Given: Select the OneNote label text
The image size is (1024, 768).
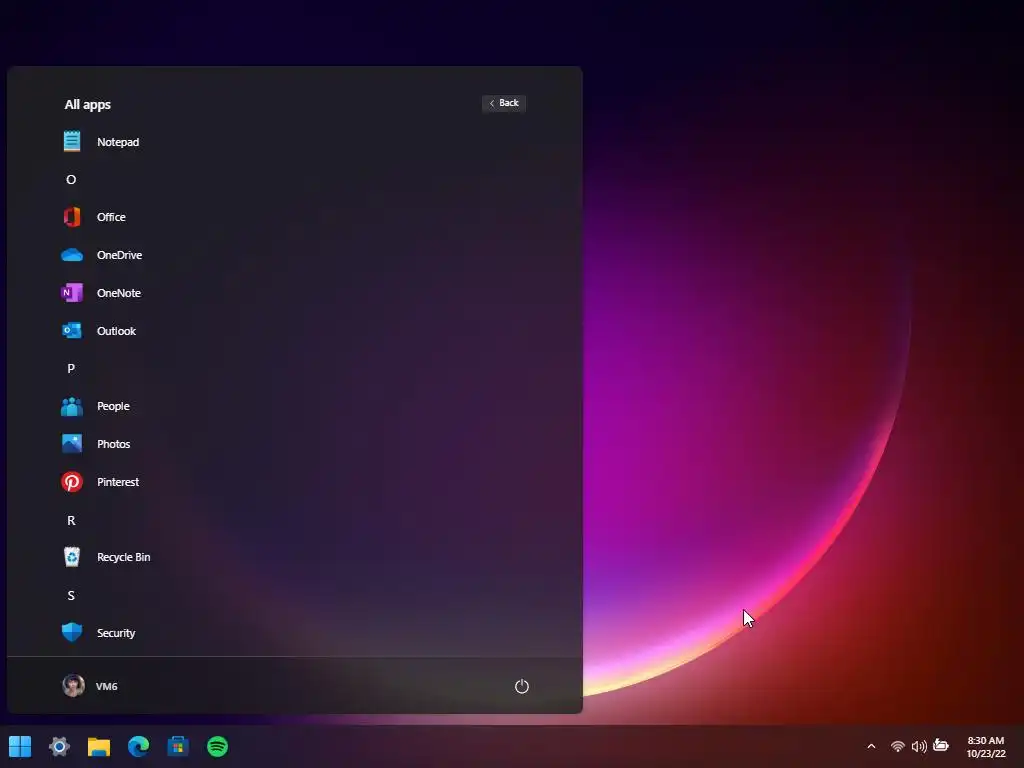Looking at the screenshot, I should [x=119, y=293].
